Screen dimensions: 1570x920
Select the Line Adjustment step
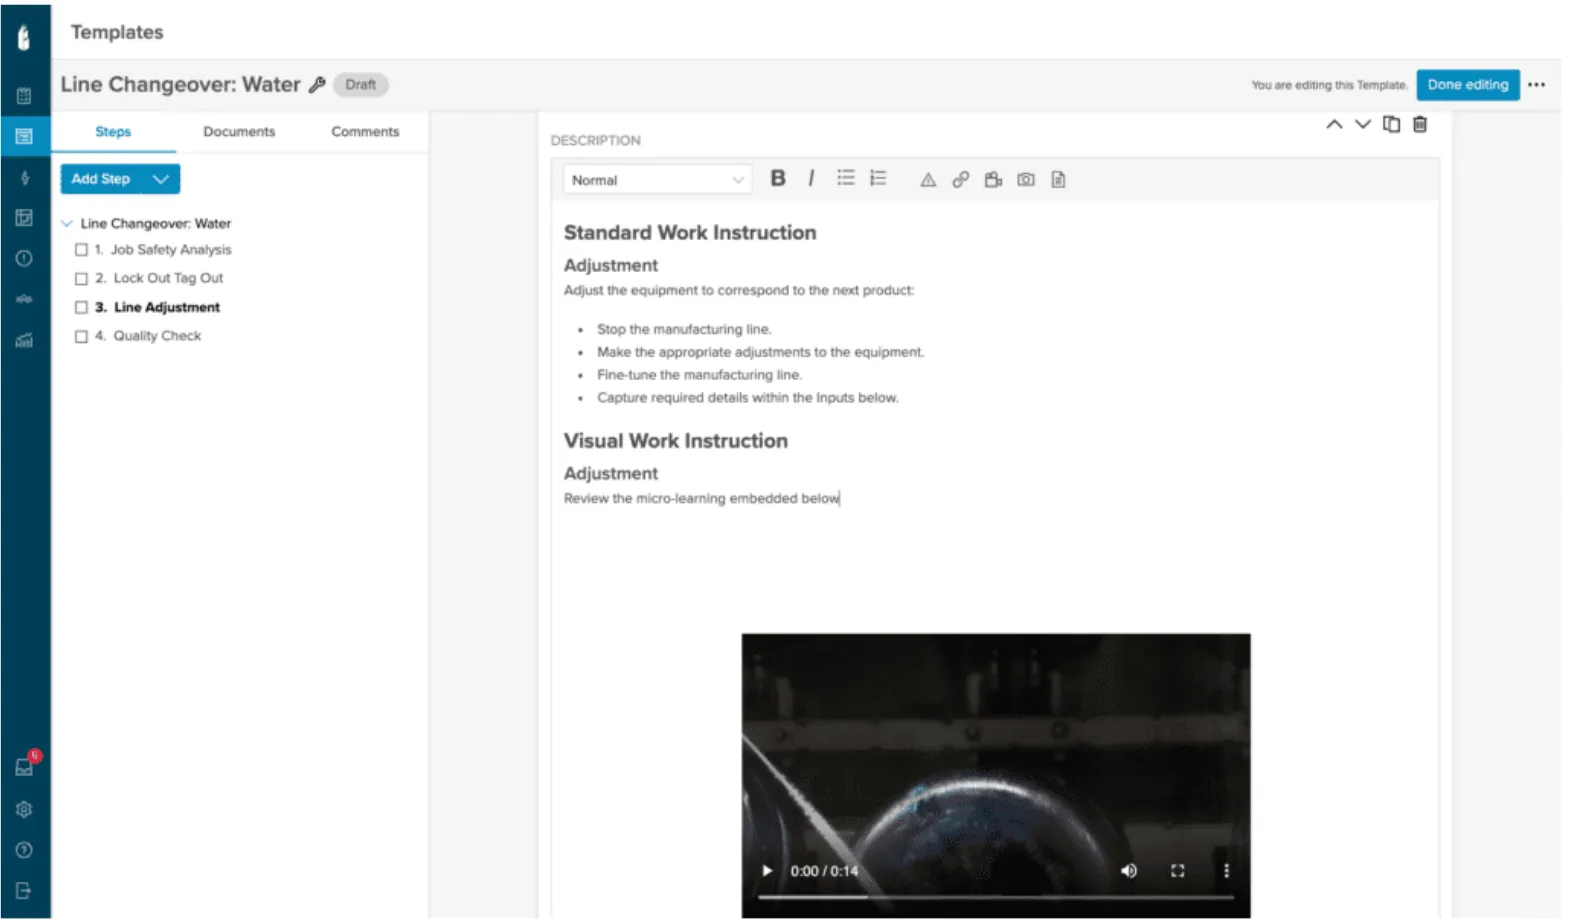167,307
